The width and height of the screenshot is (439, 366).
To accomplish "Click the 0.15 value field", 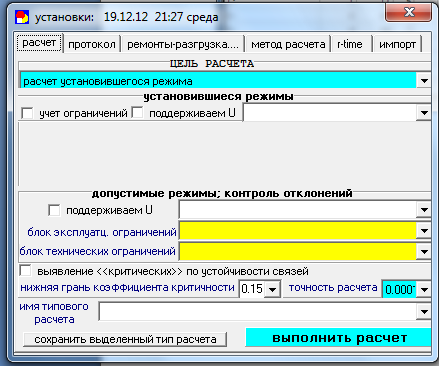I will [x=253, y=289].
